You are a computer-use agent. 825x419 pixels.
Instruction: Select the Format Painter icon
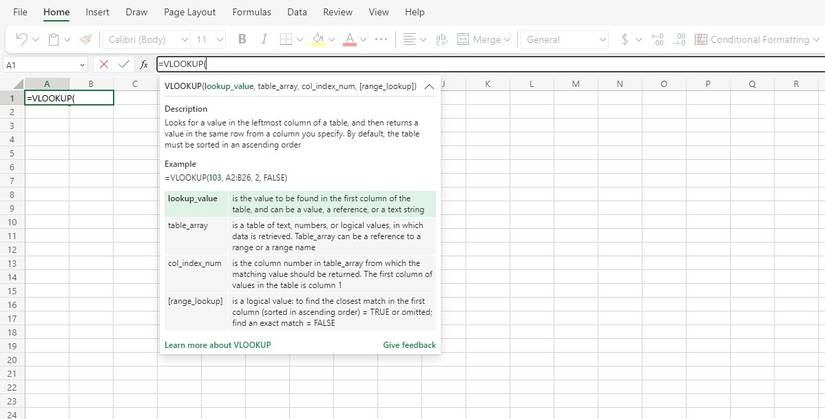pyautogui.click(x=86, y=39)
